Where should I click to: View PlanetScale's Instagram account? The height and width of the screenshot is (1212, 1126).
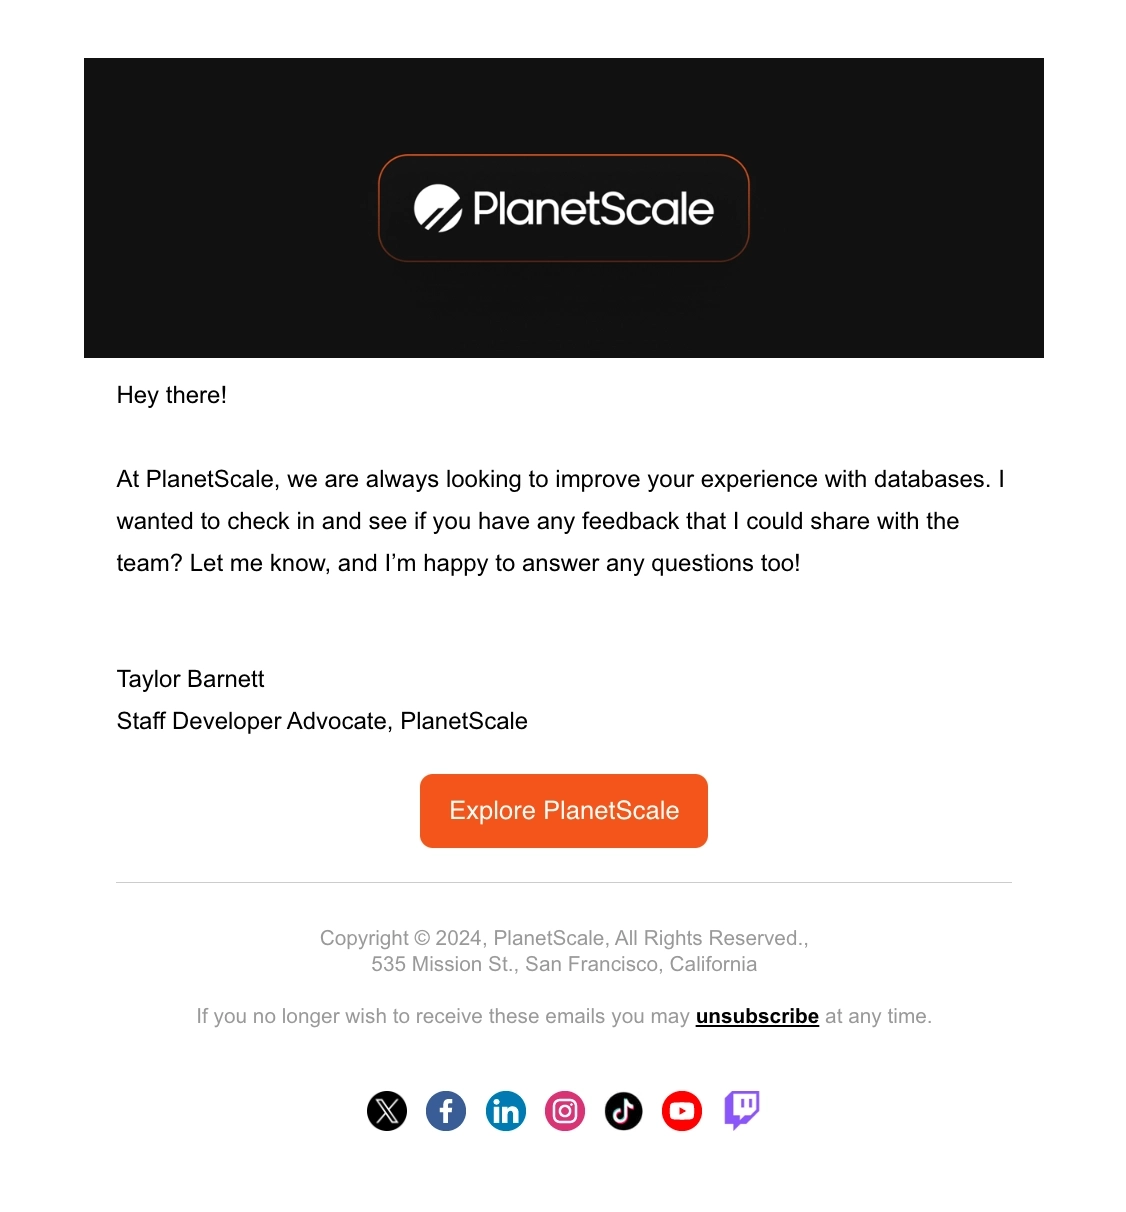(x=564, y=1111)
